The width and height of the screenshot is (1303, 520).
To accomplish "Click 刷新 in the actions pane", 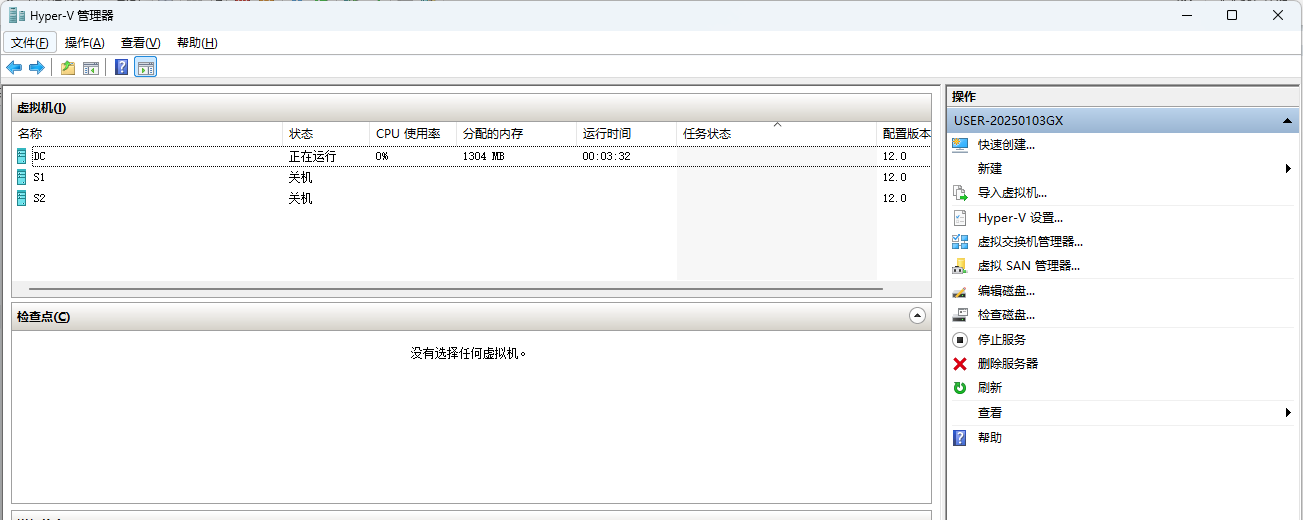I will 990,388.
